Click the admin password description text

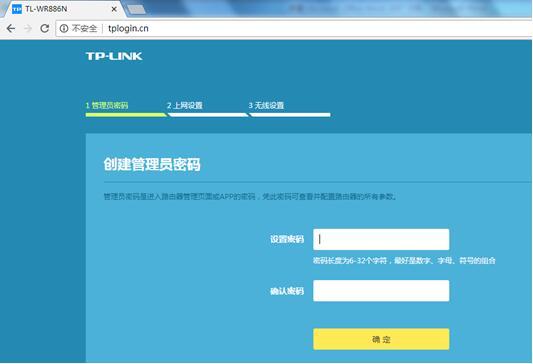pos(250,196)
